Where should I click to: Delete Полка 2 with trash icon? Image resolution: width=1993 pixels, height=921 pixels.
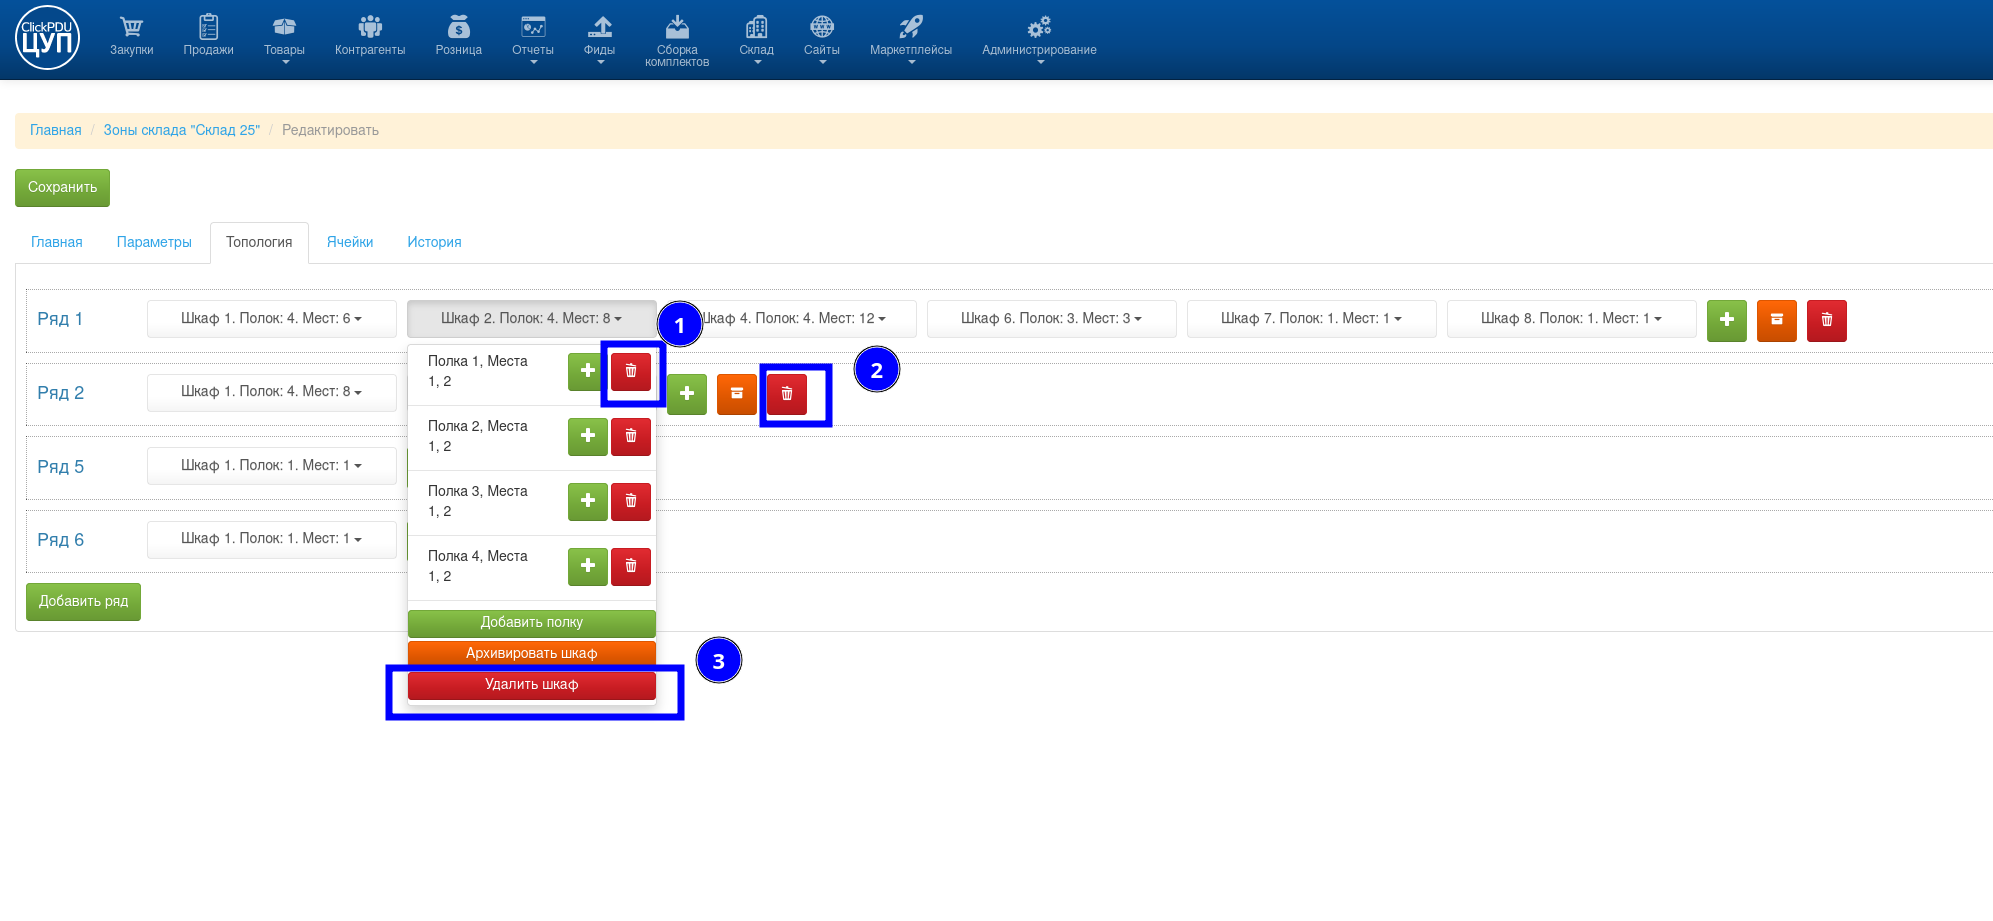tap(631, 437)
